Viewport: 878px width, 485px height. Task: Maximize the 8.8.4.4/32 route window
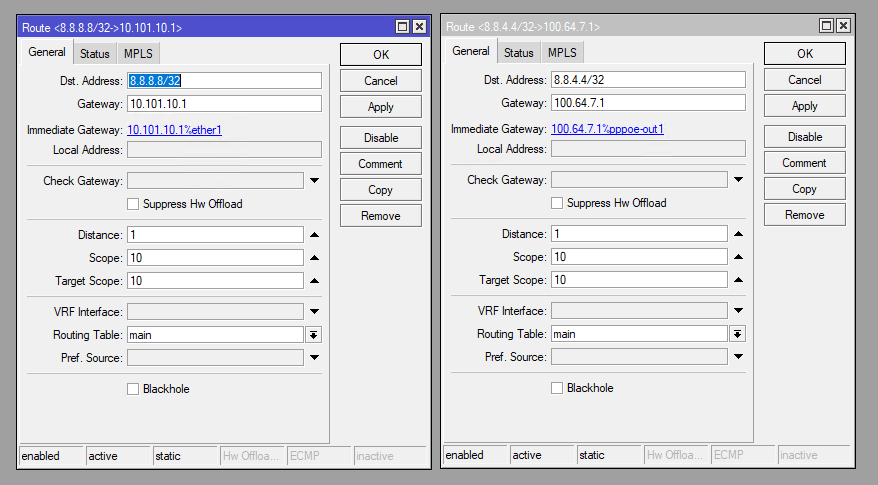pyautogui.click(x=826, y=25)
